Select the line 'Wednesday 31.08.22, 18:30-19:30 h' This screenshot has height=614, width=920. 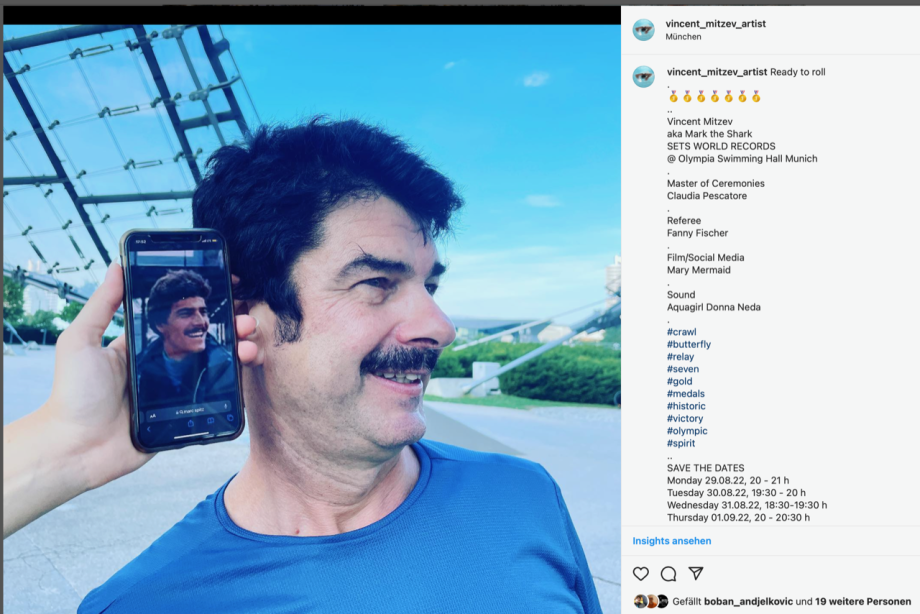tap(747, 505)
